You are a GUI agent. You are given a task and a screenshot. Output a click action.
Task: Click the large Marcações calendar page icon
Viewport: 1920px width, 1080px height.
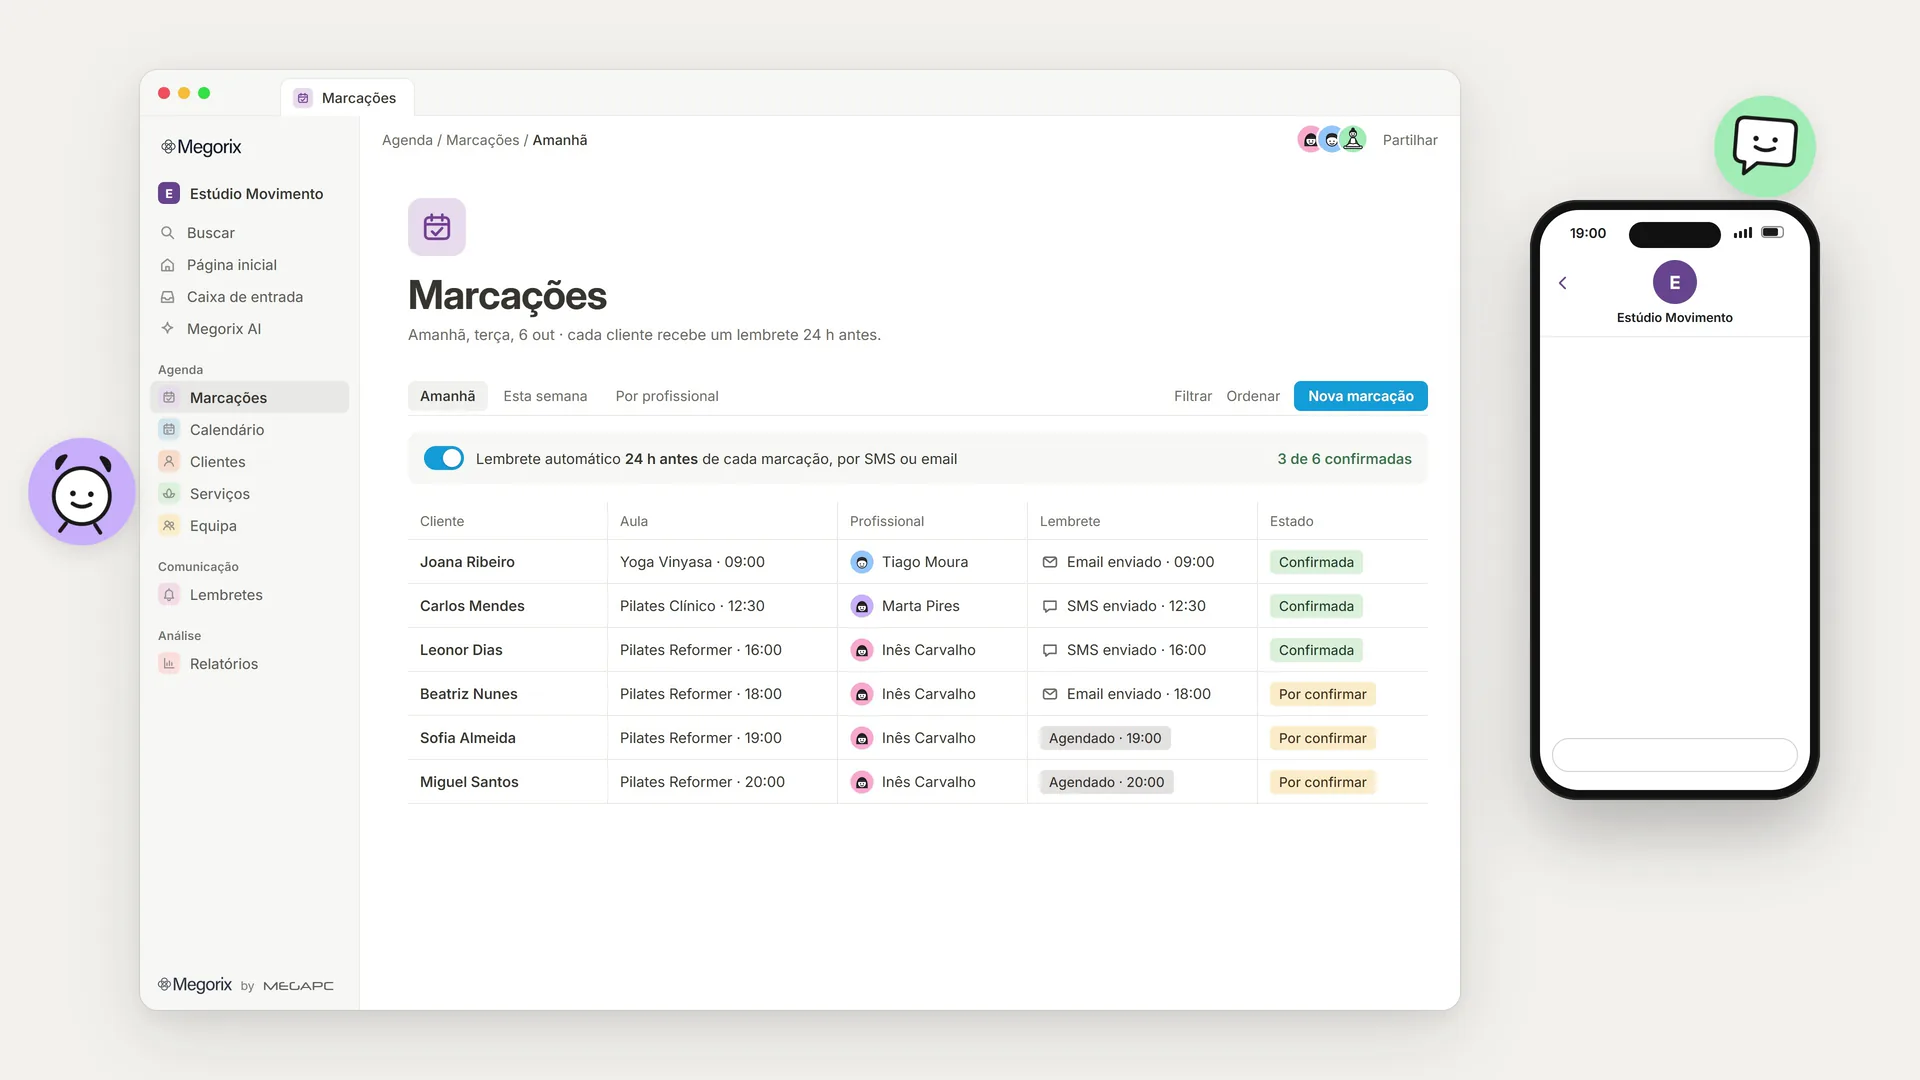tap(437, 227)
